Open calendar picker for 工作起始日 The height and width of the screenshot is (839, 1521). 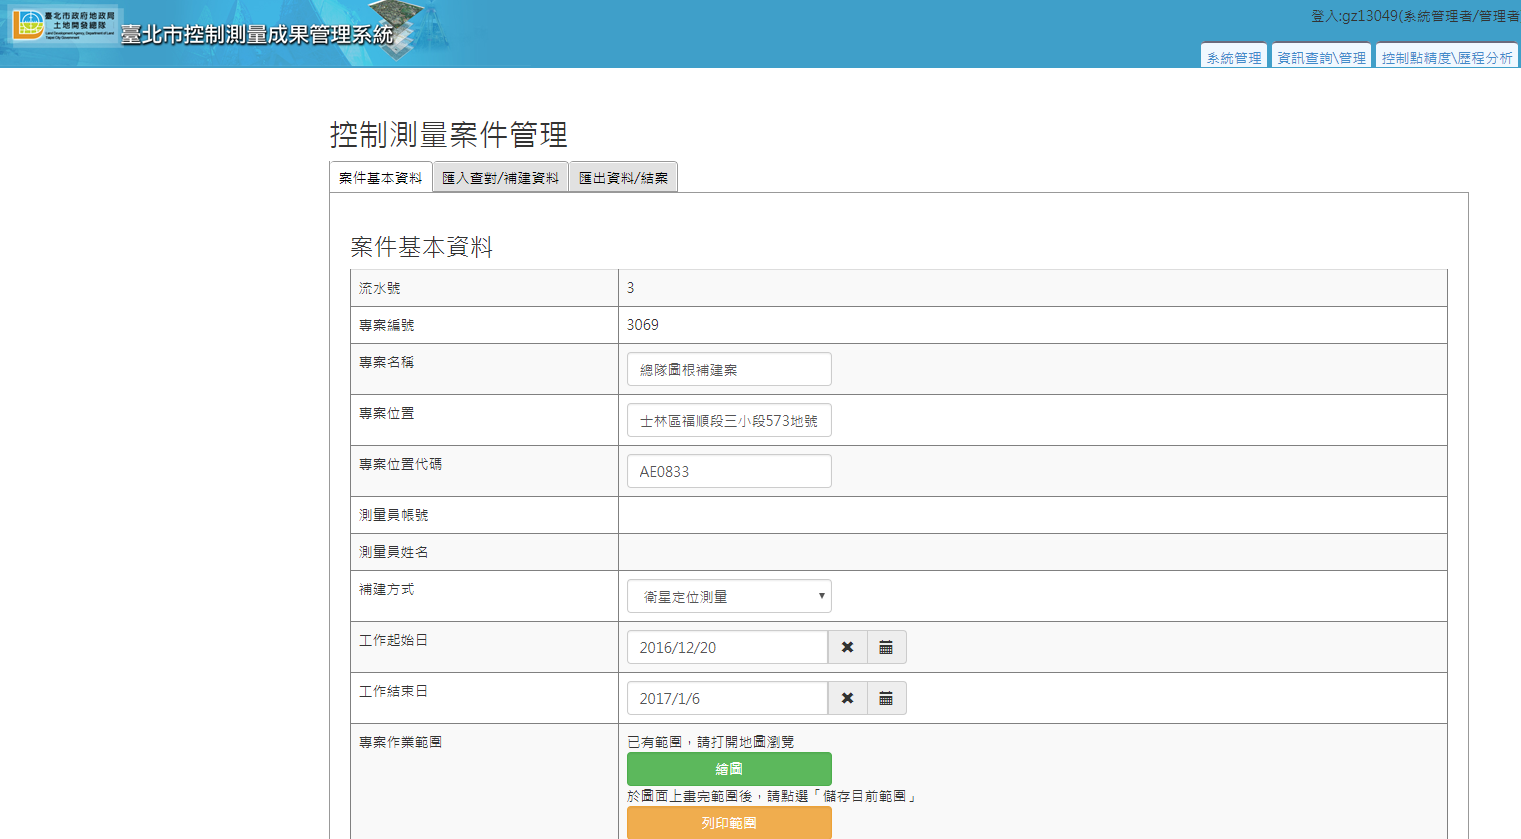(x=886, y=647)
